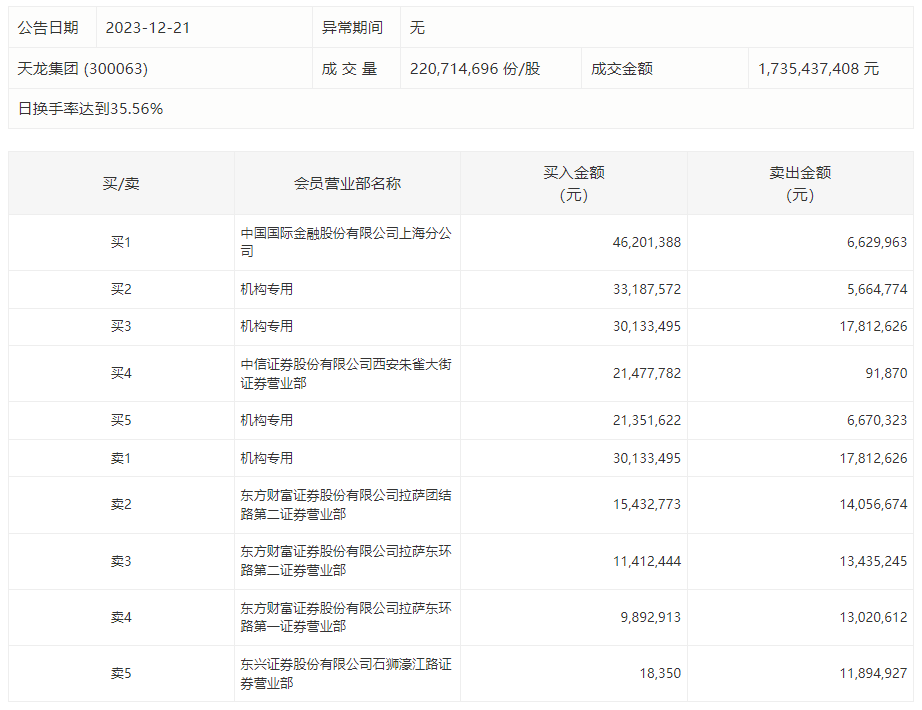Select buy amount 11,412,444
Screen dimensions: 922x710
[x=646, y=562]
